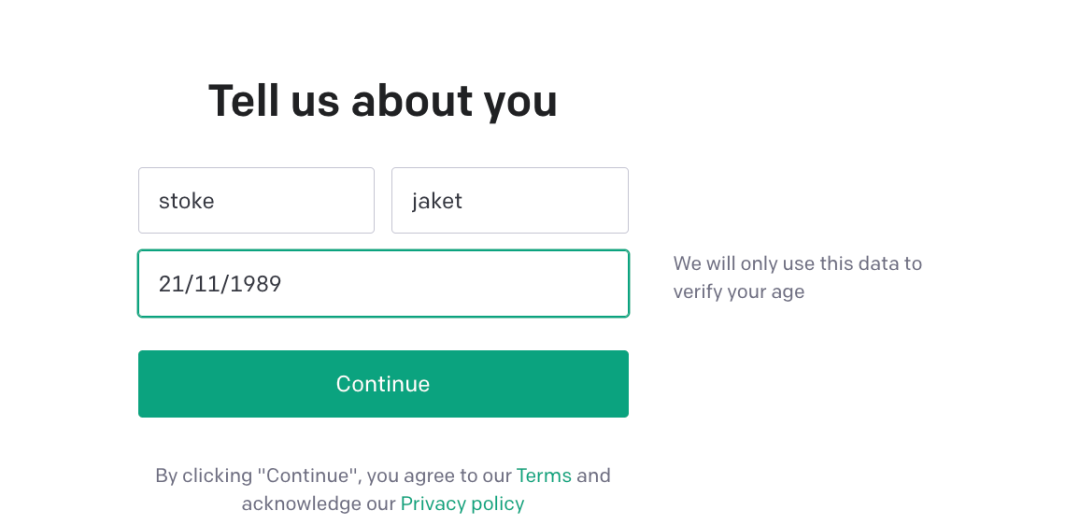Open the Terms link
Image resolution: width=1080 pixels, height=525 pixels.
(x=544, y=475)
